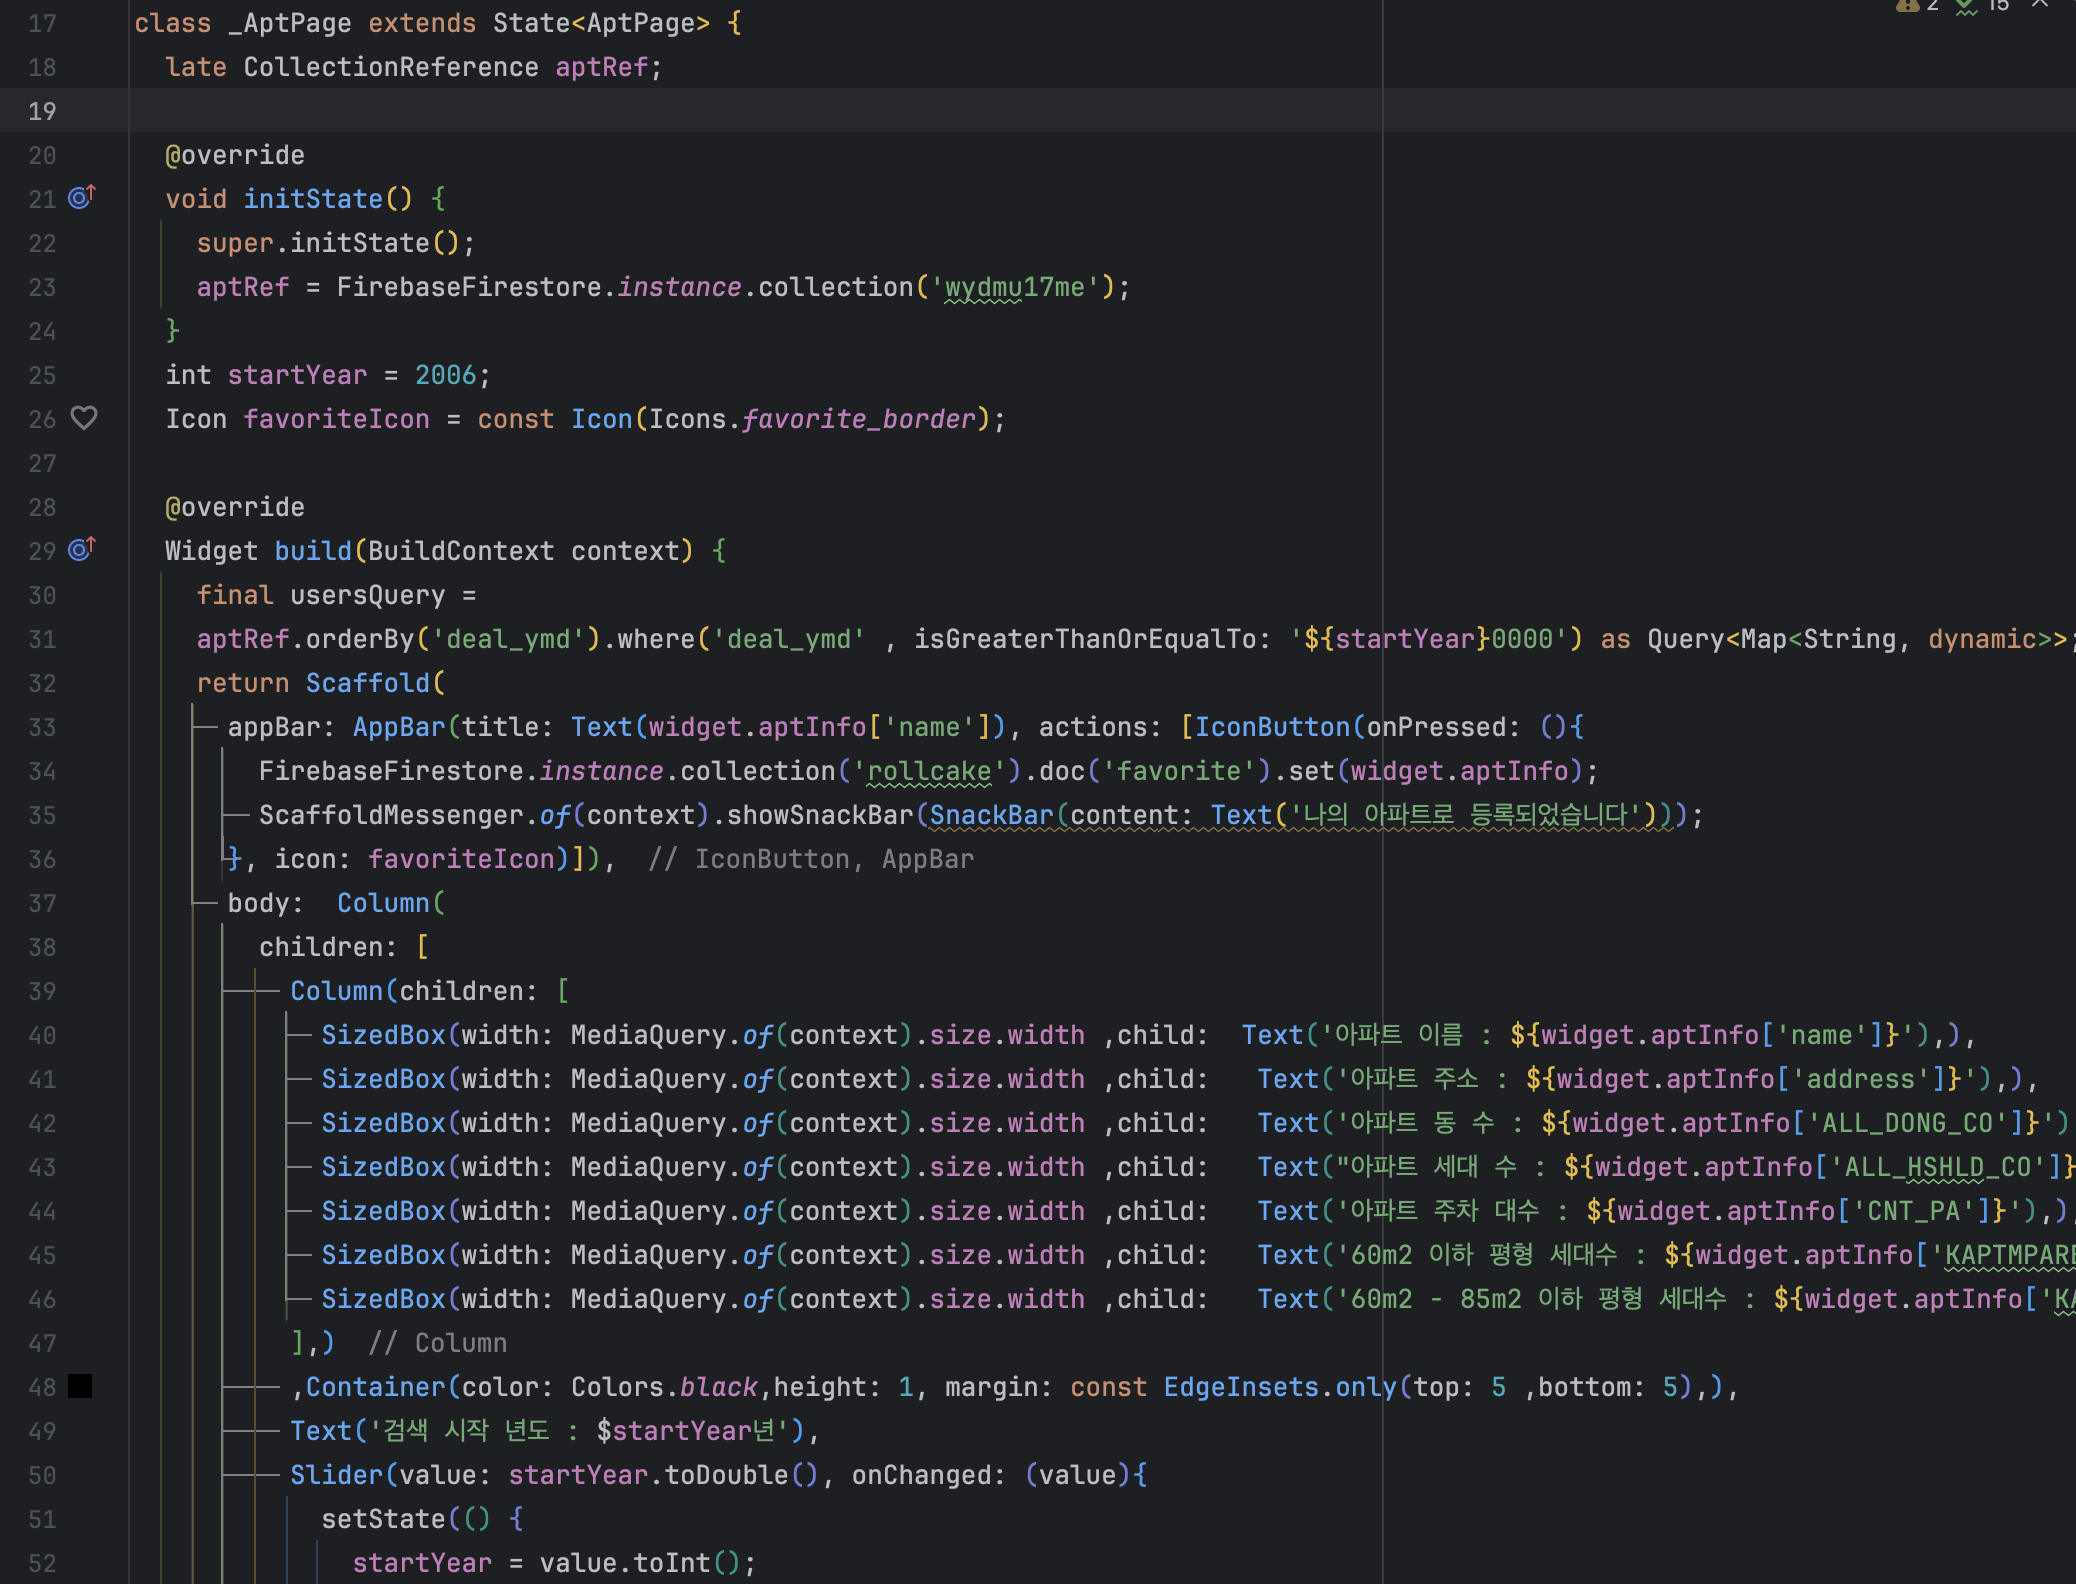Click line number 19 in the gutter
Screen dimensions: 2076x1584
42,111
